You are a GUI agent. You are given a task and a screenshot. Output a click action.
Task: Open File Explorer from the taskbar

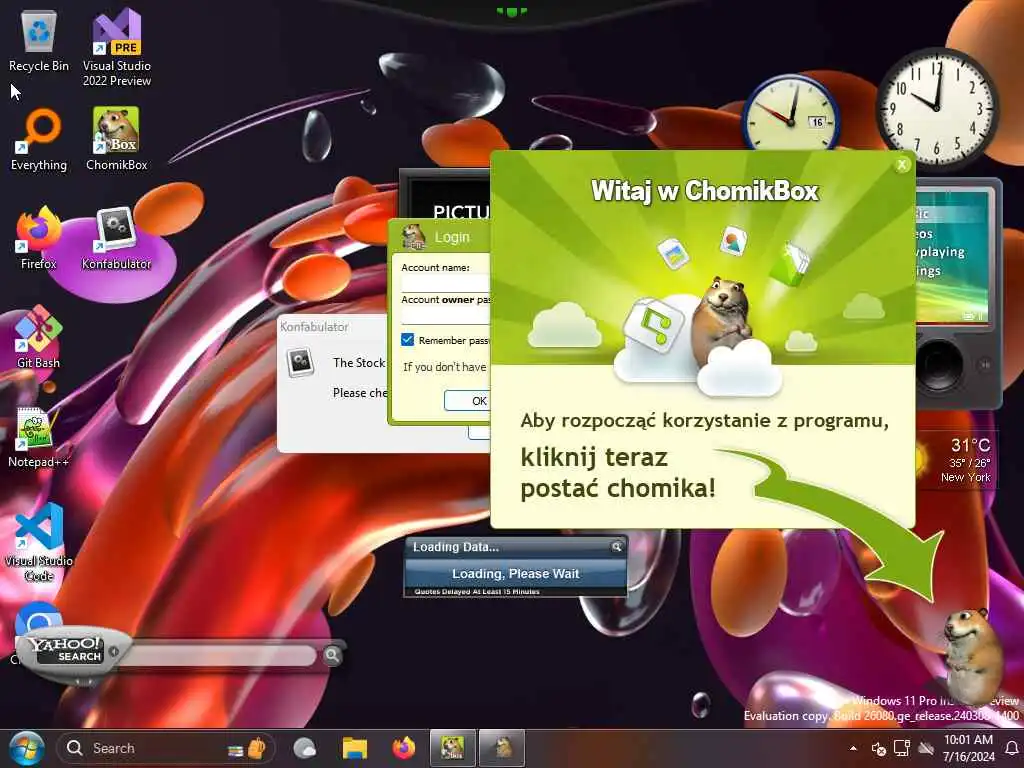[355, 748]
